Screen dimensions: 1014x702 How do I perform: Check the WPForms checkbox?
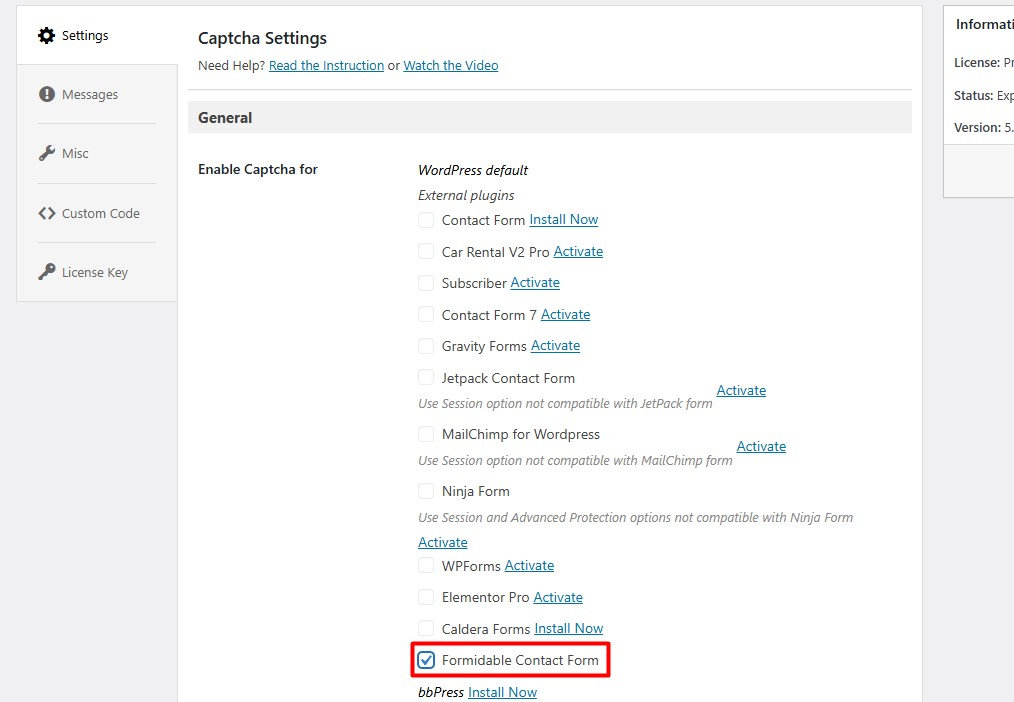click(x=426, y=566)
